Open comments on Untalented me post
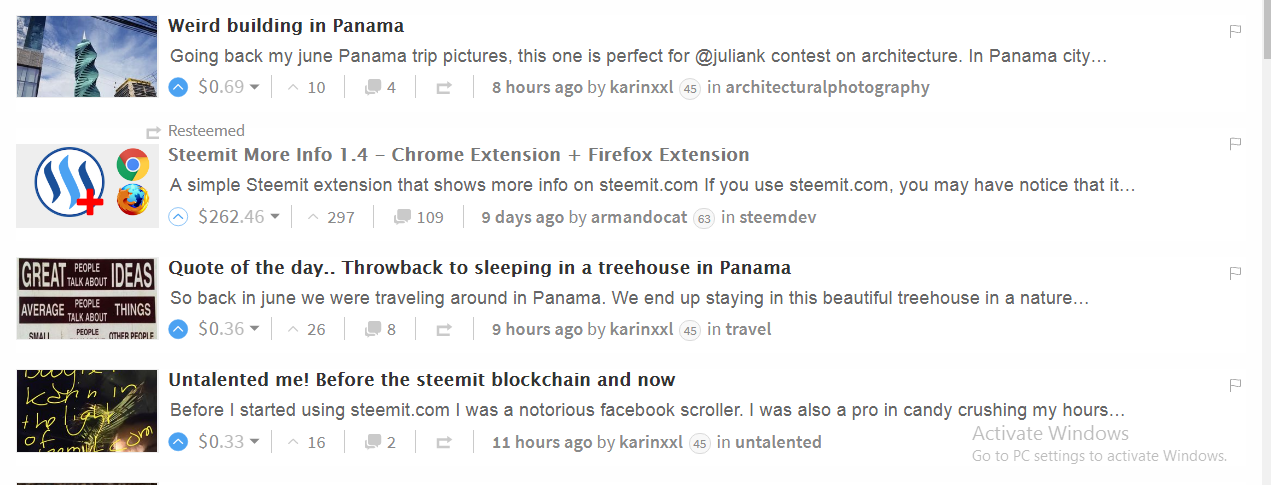Viewport: 1271px width, 485px height. pos(380,442)
